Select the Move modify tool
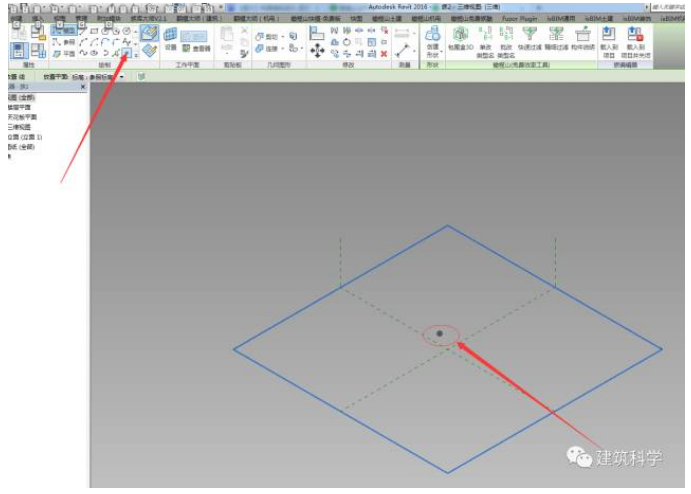 pyautogui.click(x=317, y=51)
